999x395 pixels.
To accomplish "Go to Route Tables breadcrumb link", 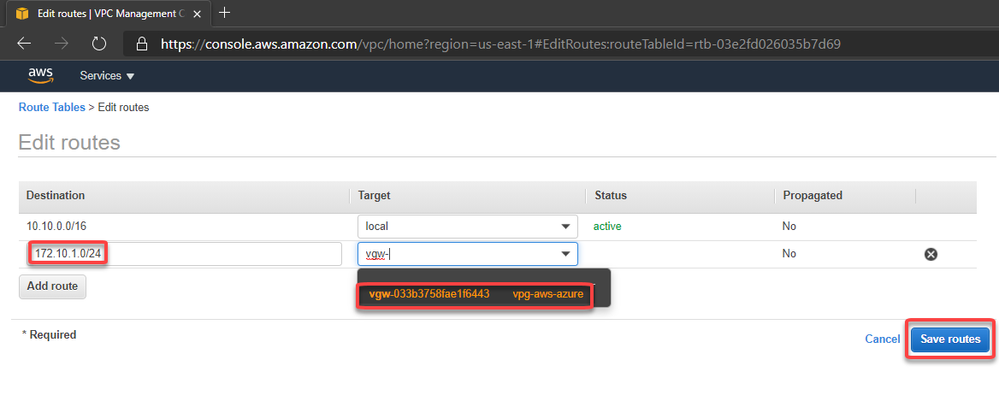I will [x=52, y=108].
